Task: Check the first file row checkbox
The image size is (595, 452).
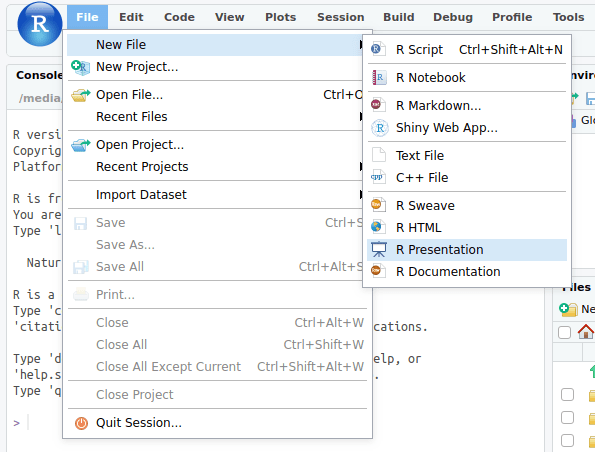Action: pyautogui.click(x=567, y=395)
